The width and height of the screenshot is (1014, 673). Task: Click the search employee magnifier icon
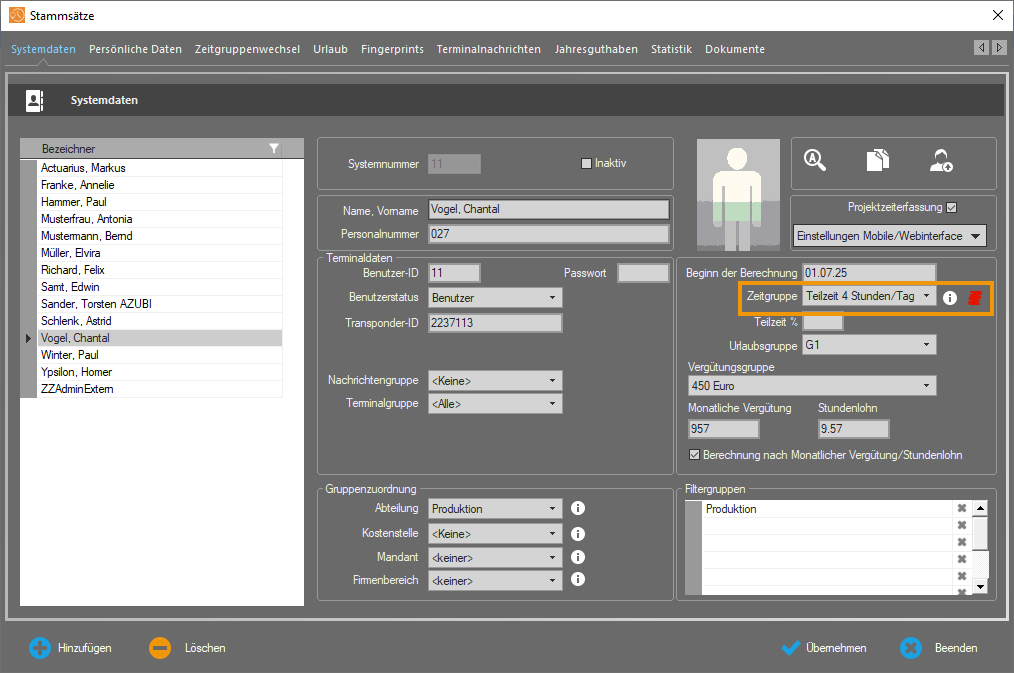point(815,161)
